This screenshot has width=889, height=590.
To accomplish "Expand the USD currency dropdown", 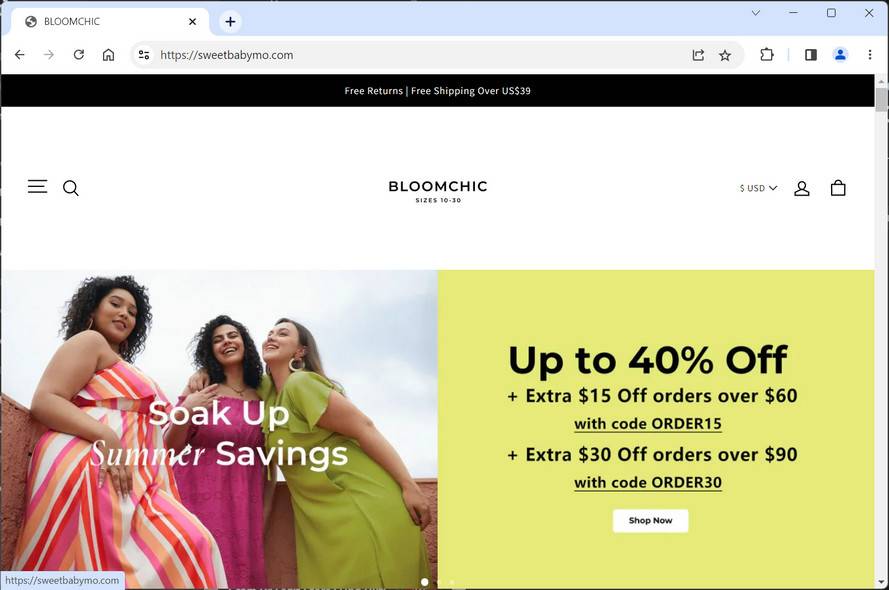I will point(758,188).
